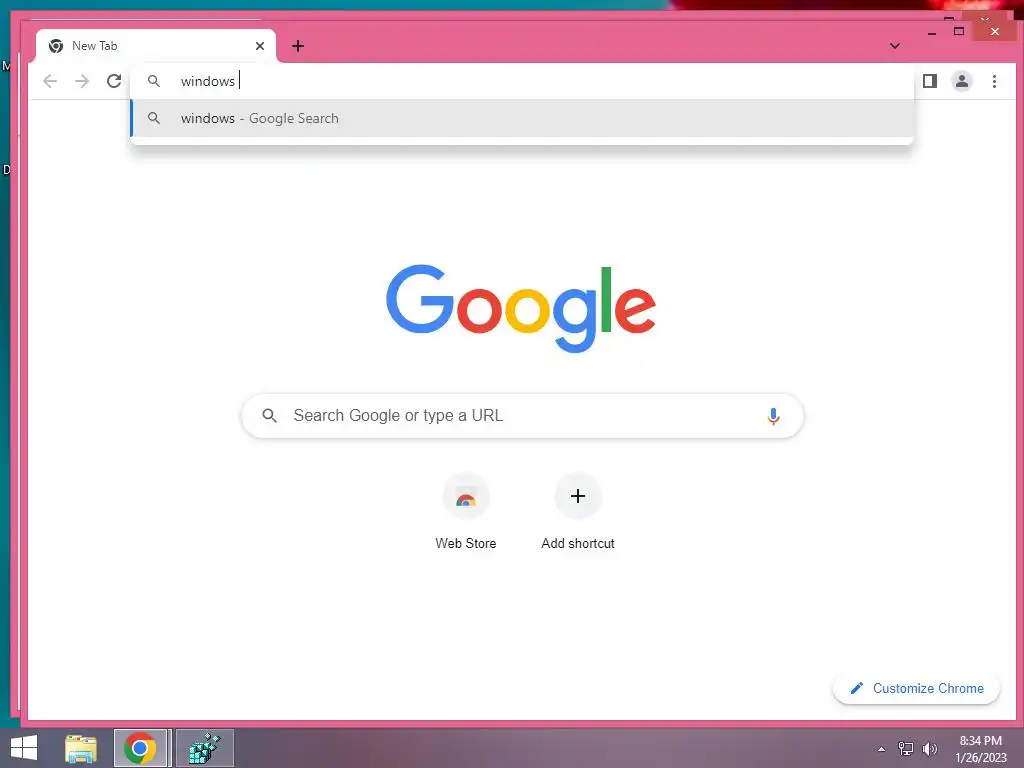Click the Chrome taskbar icon

click(140, 748)
